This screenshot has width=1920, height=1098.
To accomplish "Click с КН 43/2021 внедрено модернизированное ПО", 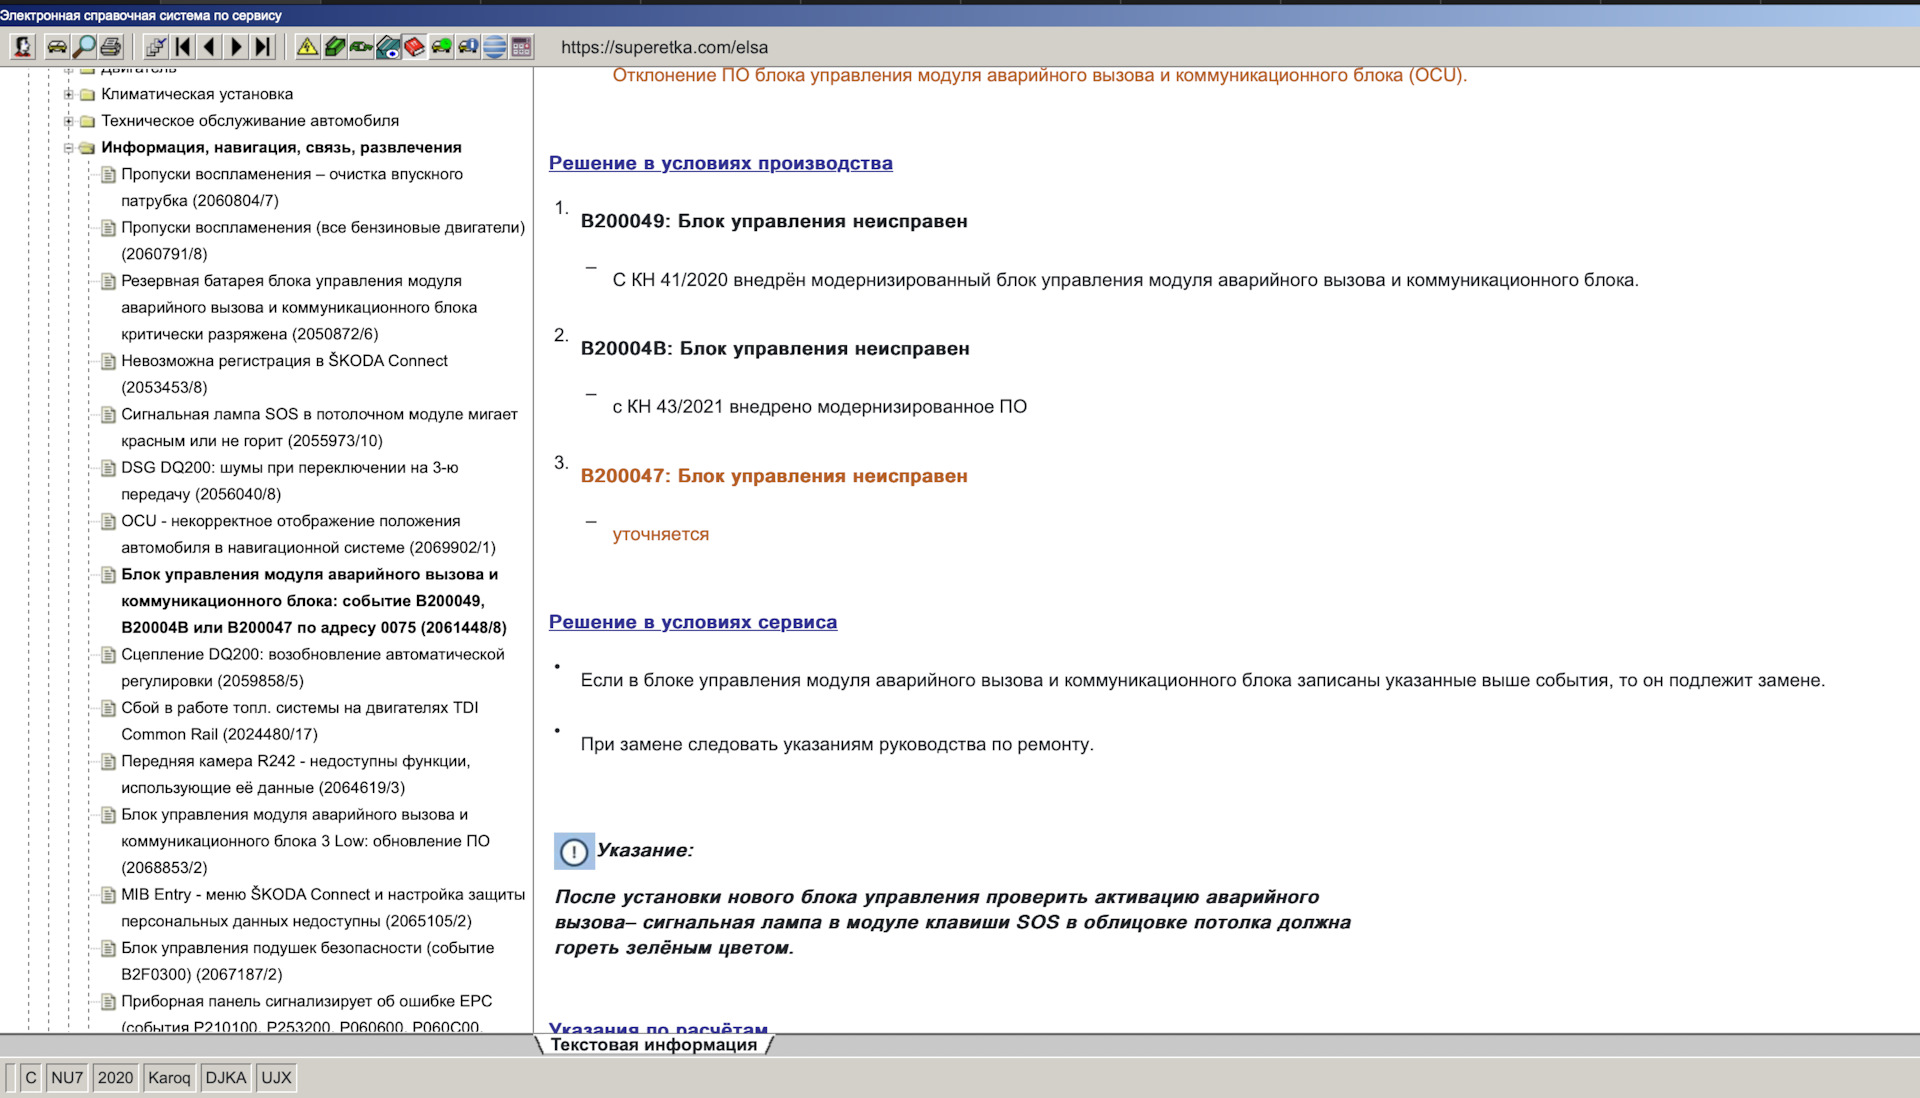I will tap(820, 407).
